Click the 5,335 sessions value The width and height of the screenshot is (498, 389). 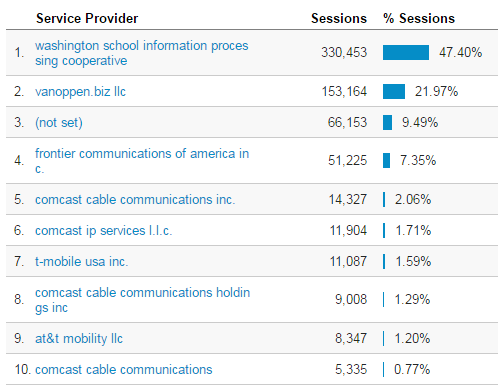tap(351, 369)
